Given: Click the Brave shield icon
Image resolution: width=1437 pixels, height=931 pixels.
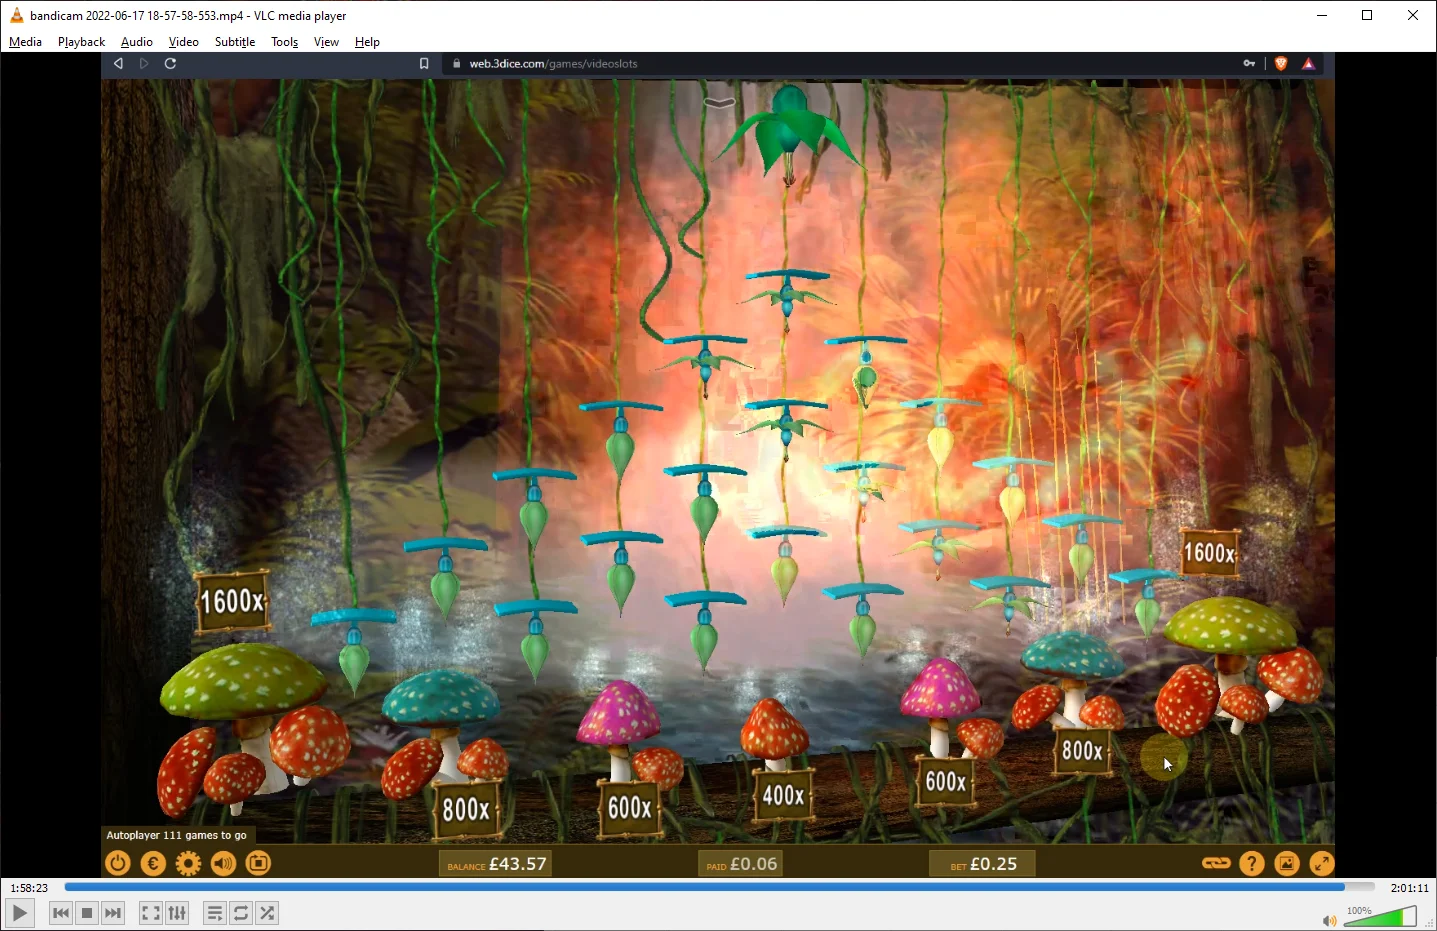Looking at the screenshot, I should coord(1281,63).
